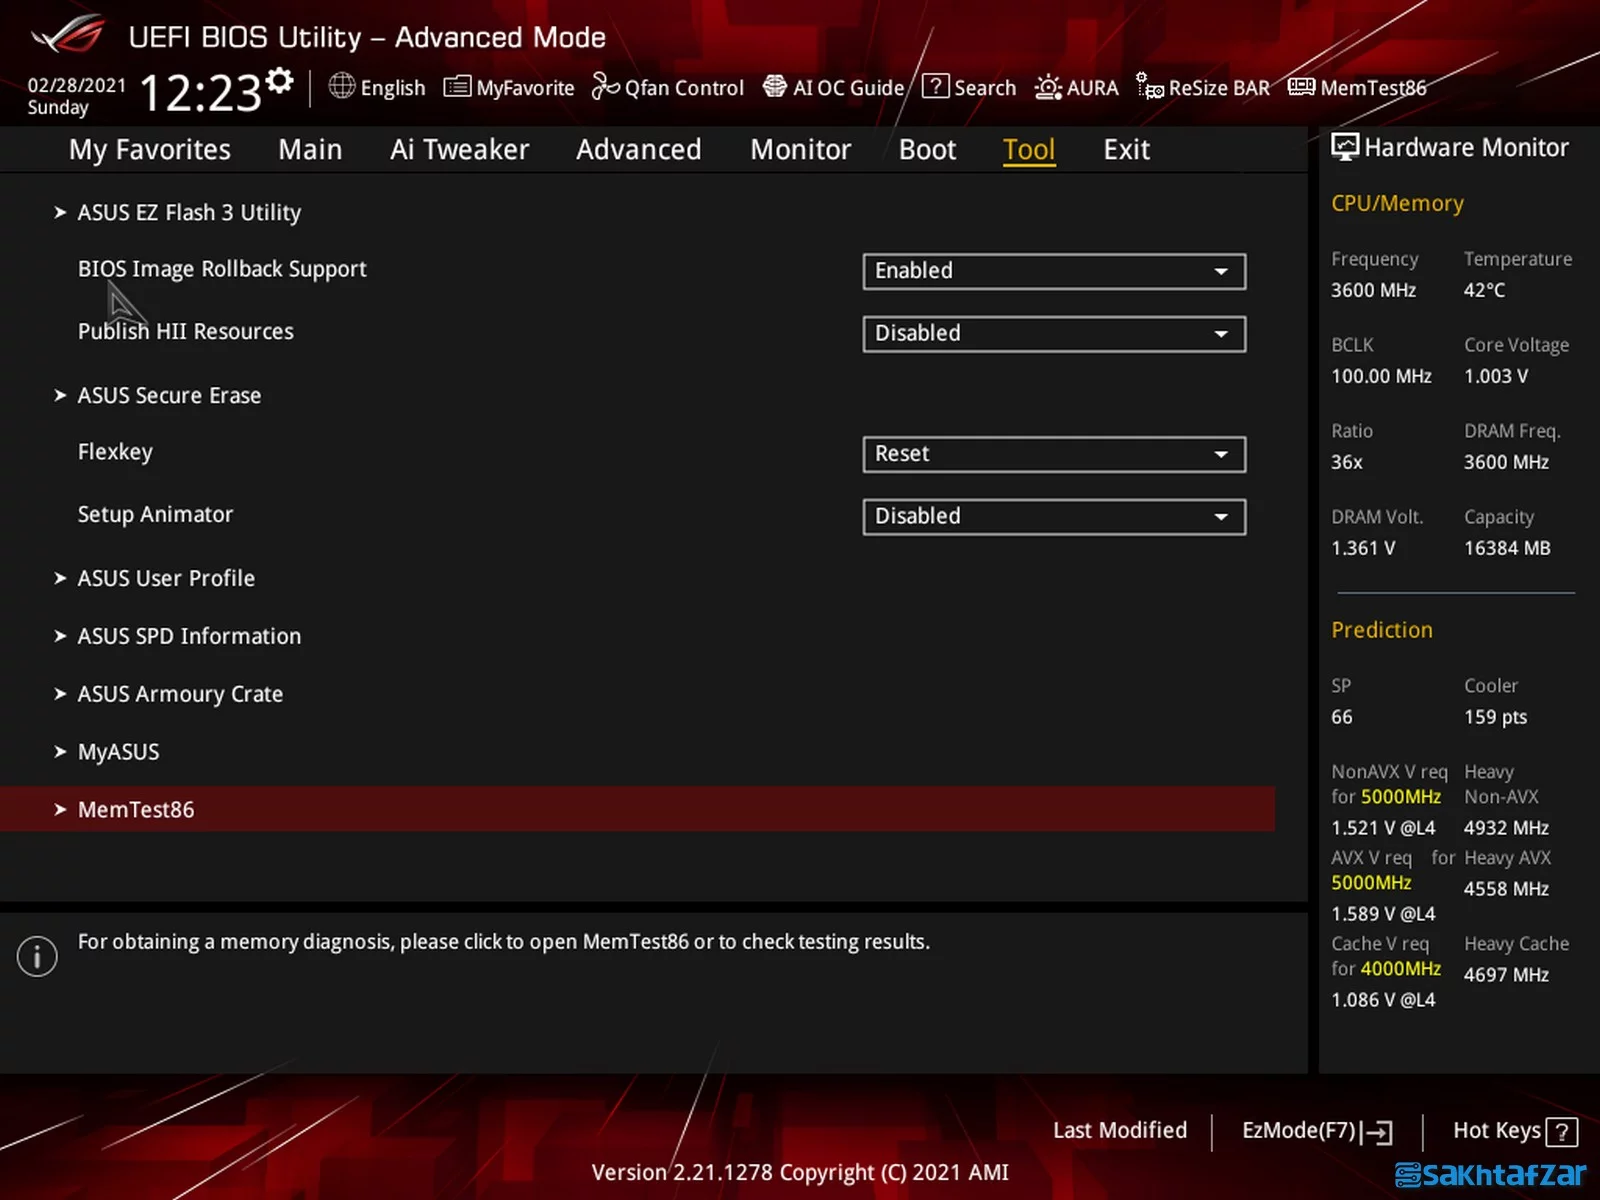Open the Ai Tweaker tab

pyautogui.click(x=459, y=150)
